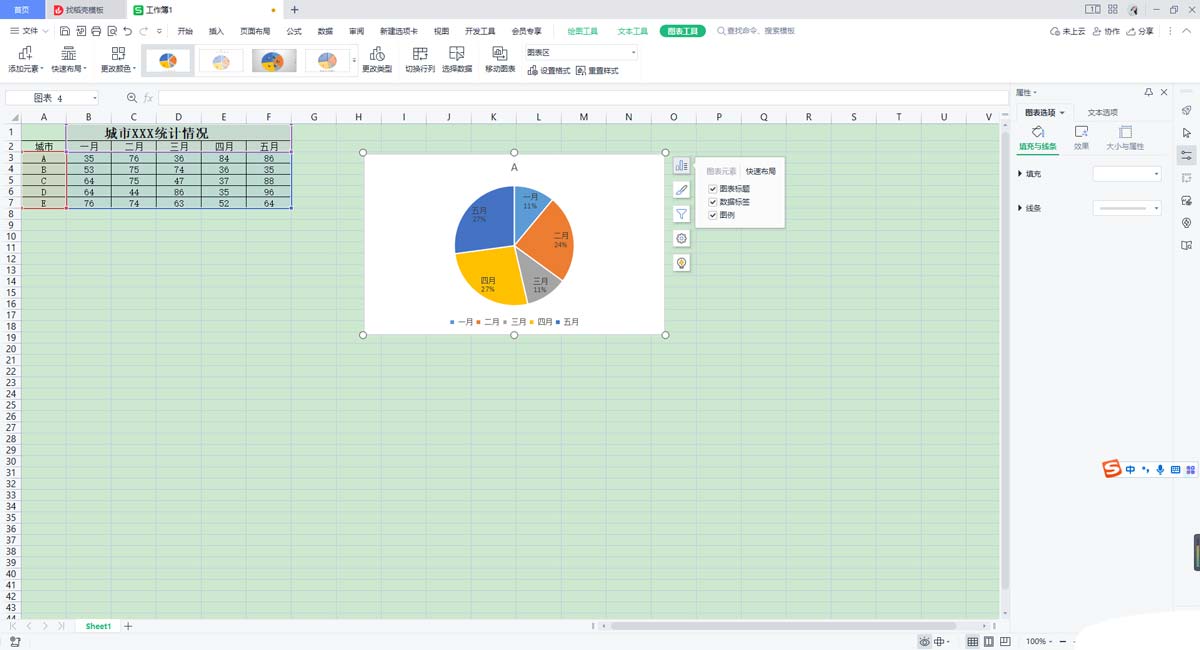Screen dimensions: 1200x650
Task: Click the Share (分享) button
Action: [x=1139, y=31]
